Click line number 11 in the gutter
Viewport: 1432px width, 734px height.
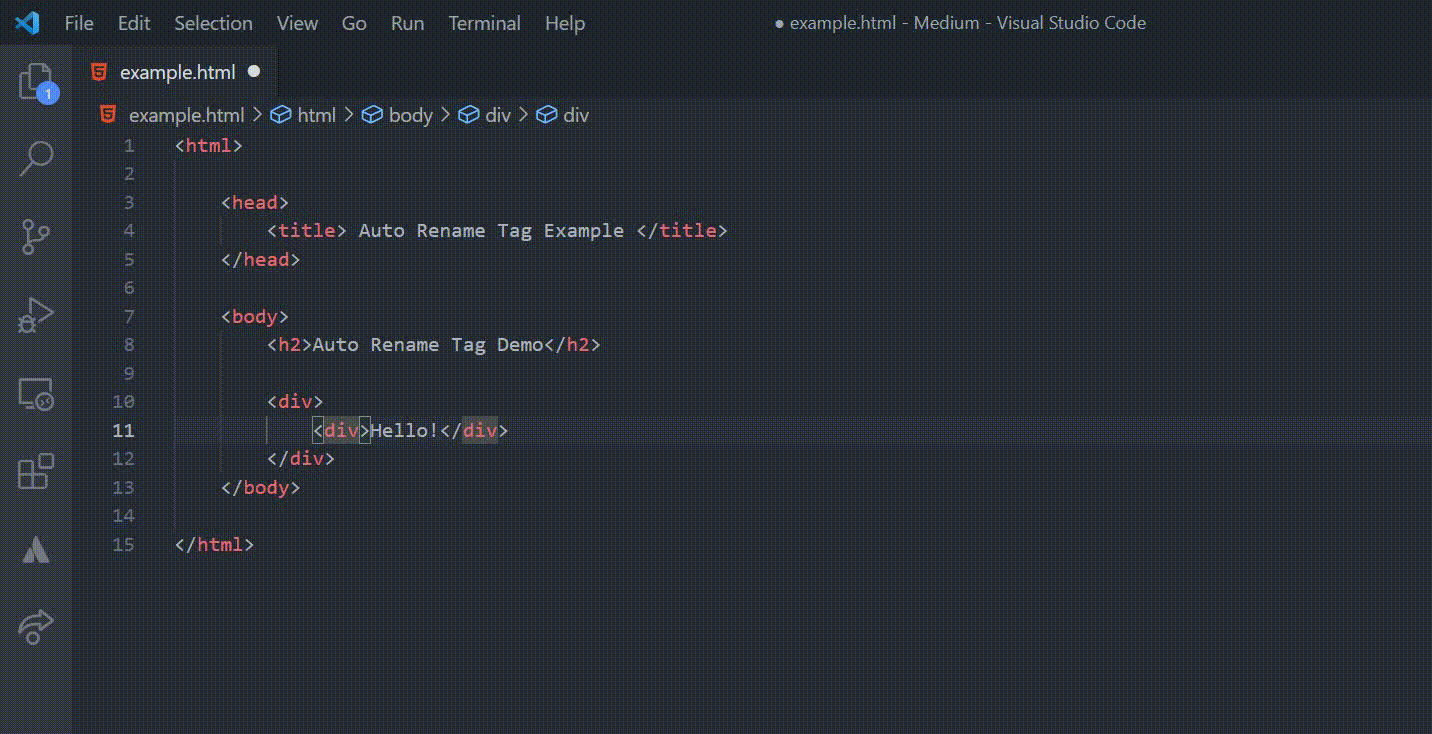(x=123, y=431)
